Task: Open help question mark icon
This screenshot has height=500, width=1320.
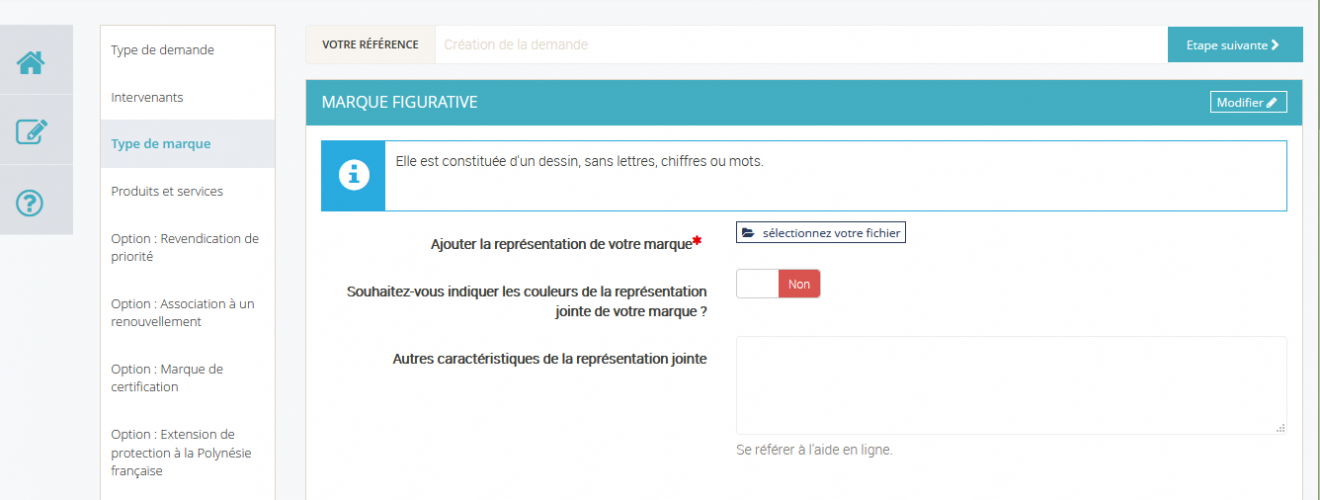Action: tap(31, 203)
